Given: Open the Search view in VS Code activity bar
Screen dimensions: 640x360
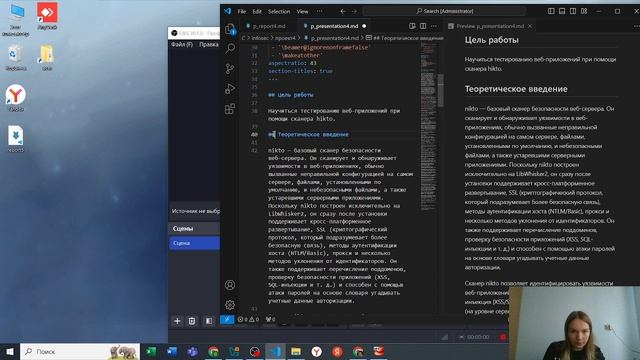Looking at the screenshot, I should coord(230,49).
